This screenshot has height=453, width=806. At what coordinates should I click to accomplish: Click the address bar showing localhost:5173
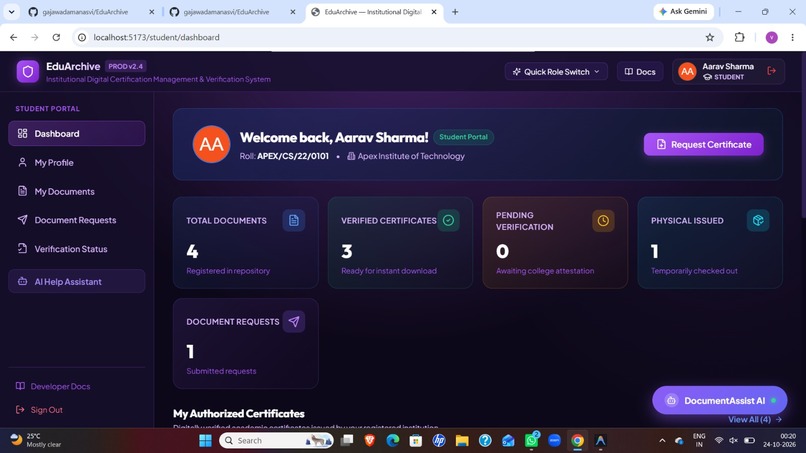396,37
